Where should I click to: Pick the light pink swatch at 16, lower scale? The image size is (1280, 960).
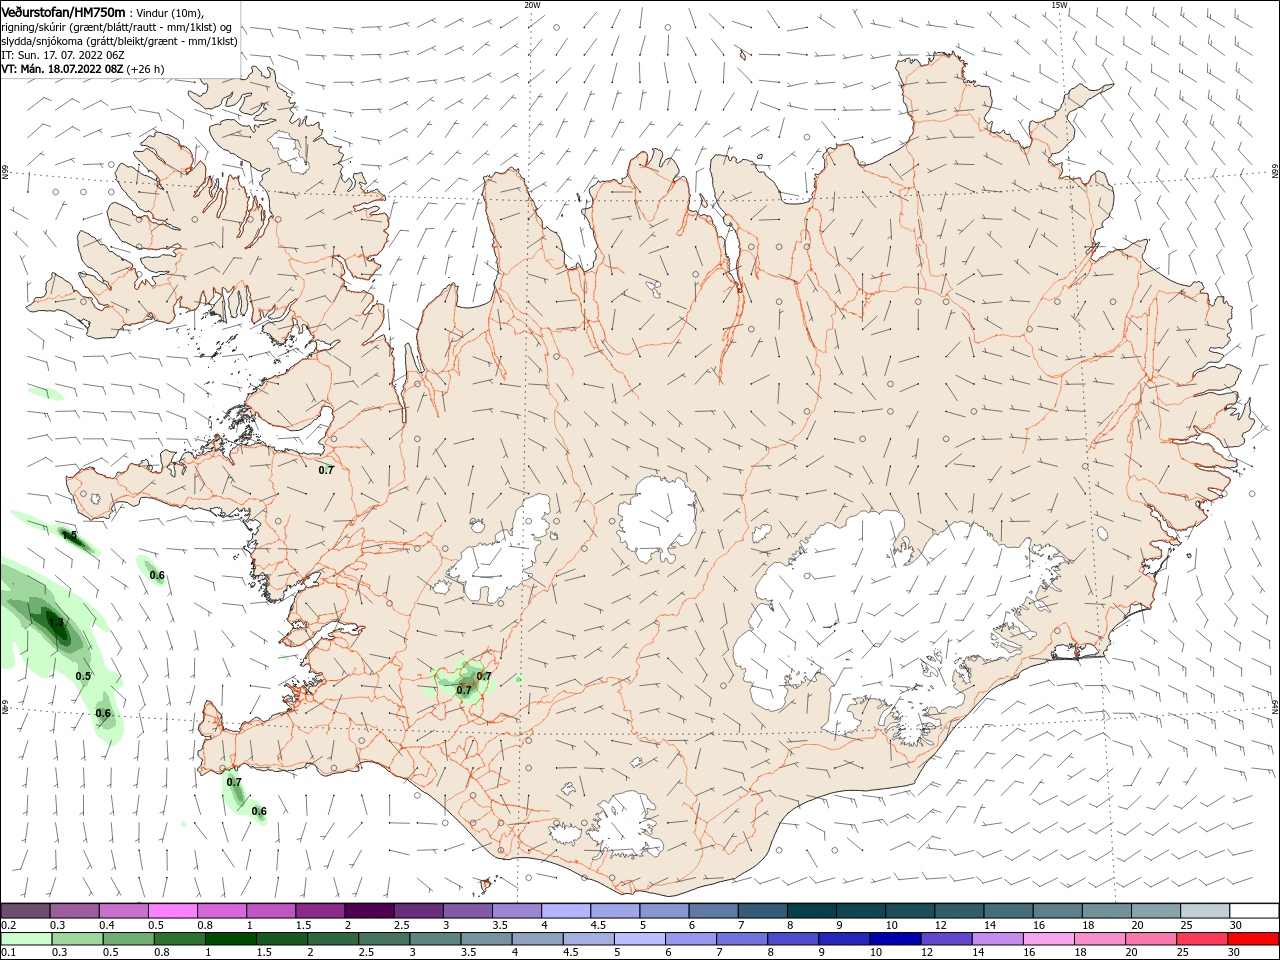[1047, 939]
